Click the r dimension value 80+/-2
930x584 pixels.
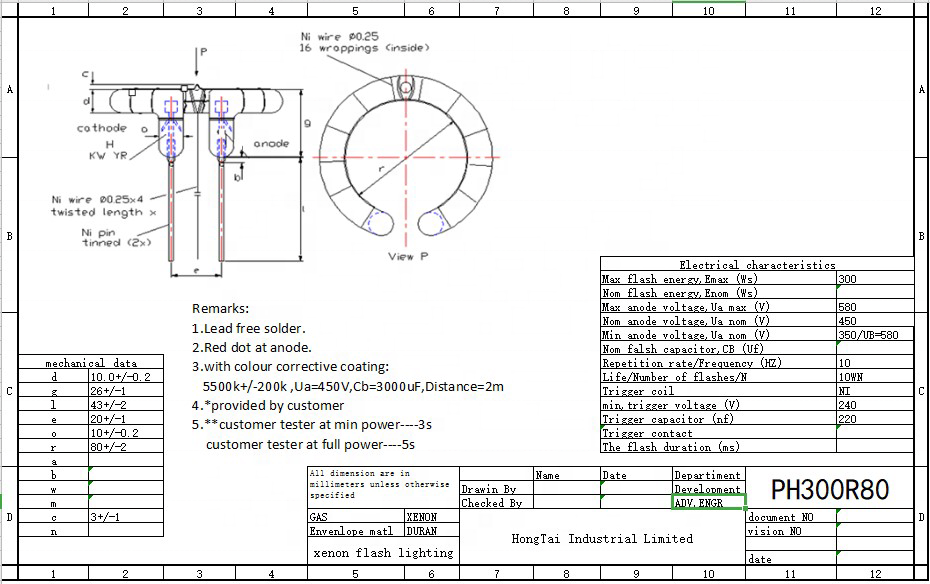126,446
